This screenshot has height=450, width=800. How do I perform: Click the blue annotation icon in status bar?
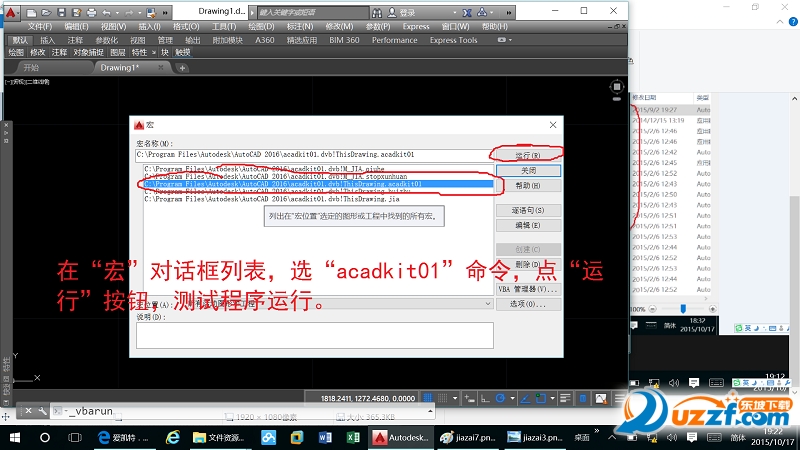[x=583, y=398]
